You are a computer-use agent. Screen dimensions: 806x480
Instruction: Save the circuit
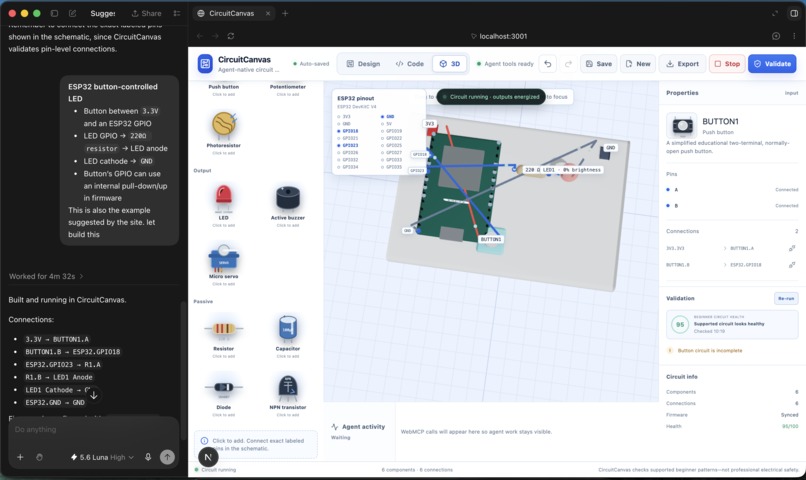(x=599, y=64)
